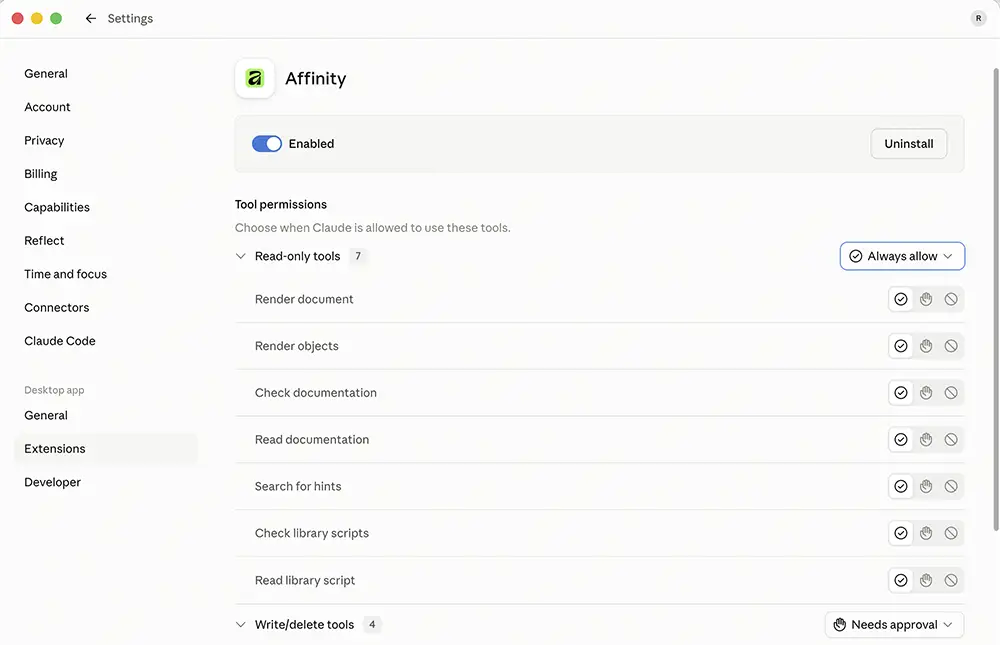This screenshot has height=645, width=1000.
Task: Open Developer settings
Action: (52, 482)
